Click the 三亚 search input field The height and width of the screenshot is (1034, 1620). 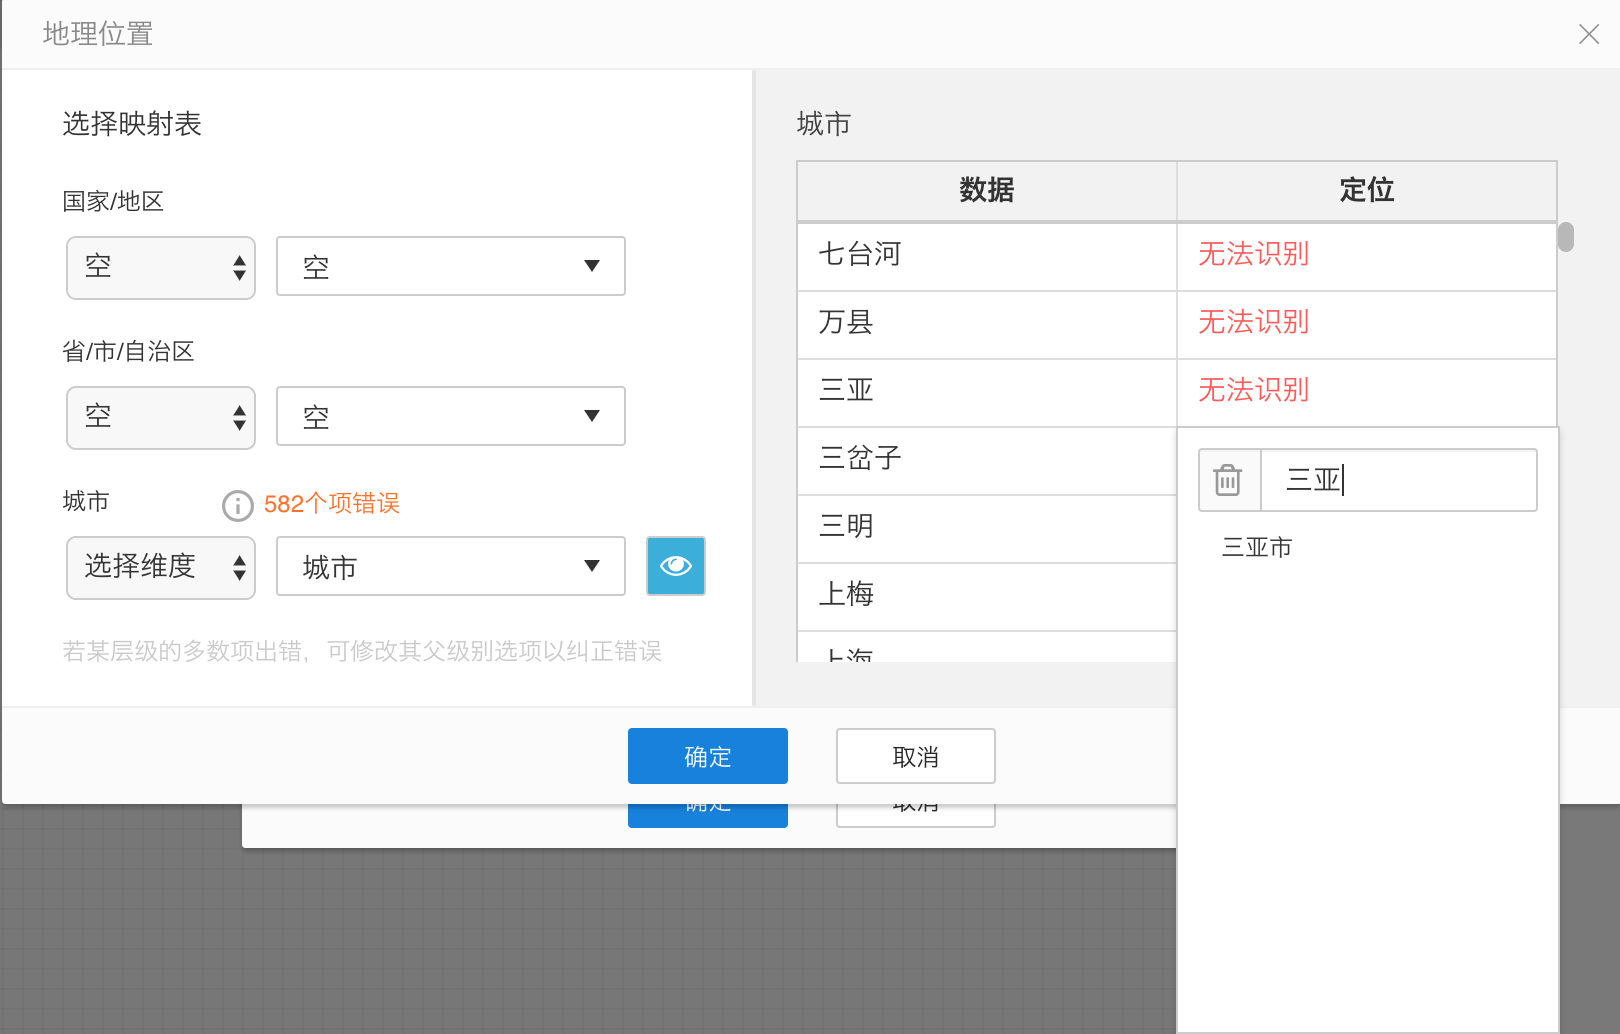(x=1398, y=481)
